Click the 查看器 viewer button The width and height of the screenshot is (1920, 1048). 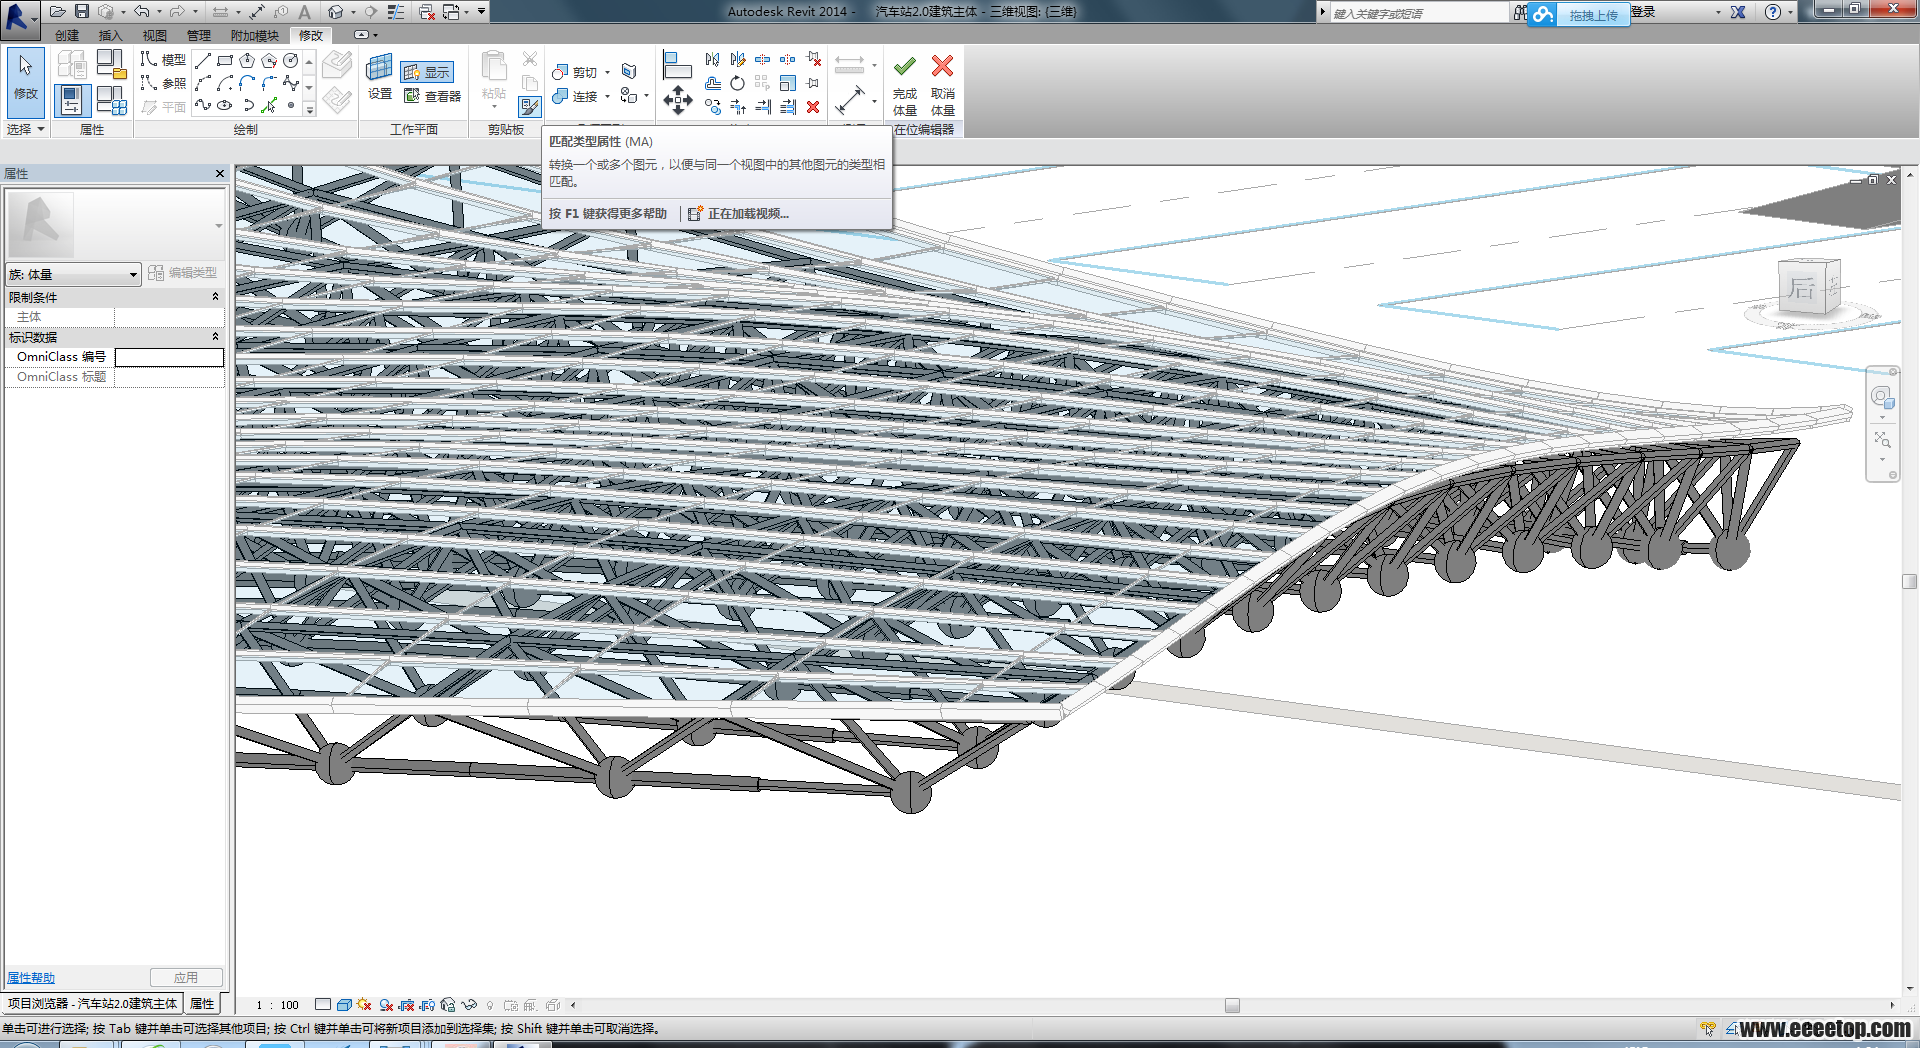tap(432, 96)
